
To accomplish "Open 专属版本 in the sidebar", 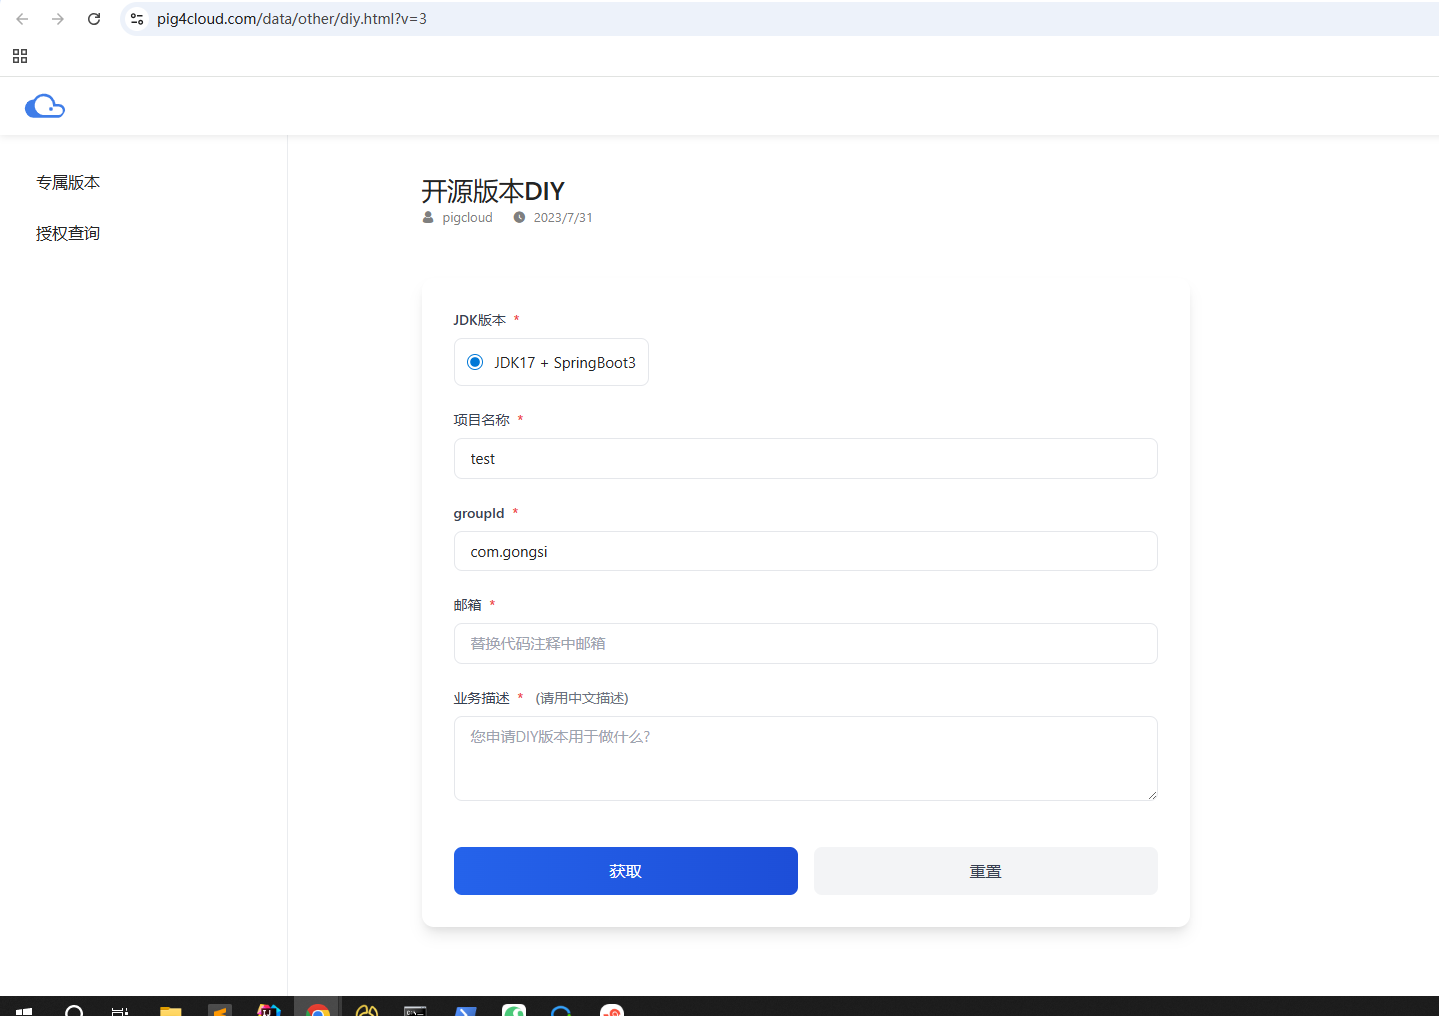I will [68, 182].
